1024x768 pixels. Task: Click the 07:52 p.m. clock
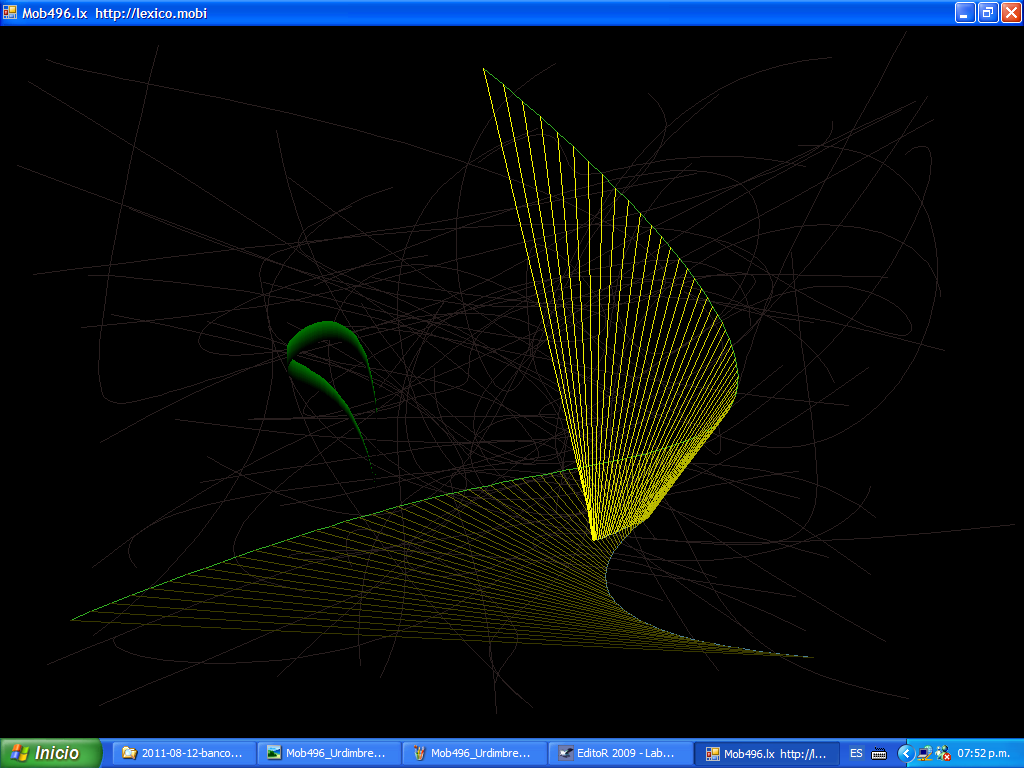click(x=987, y=753)
